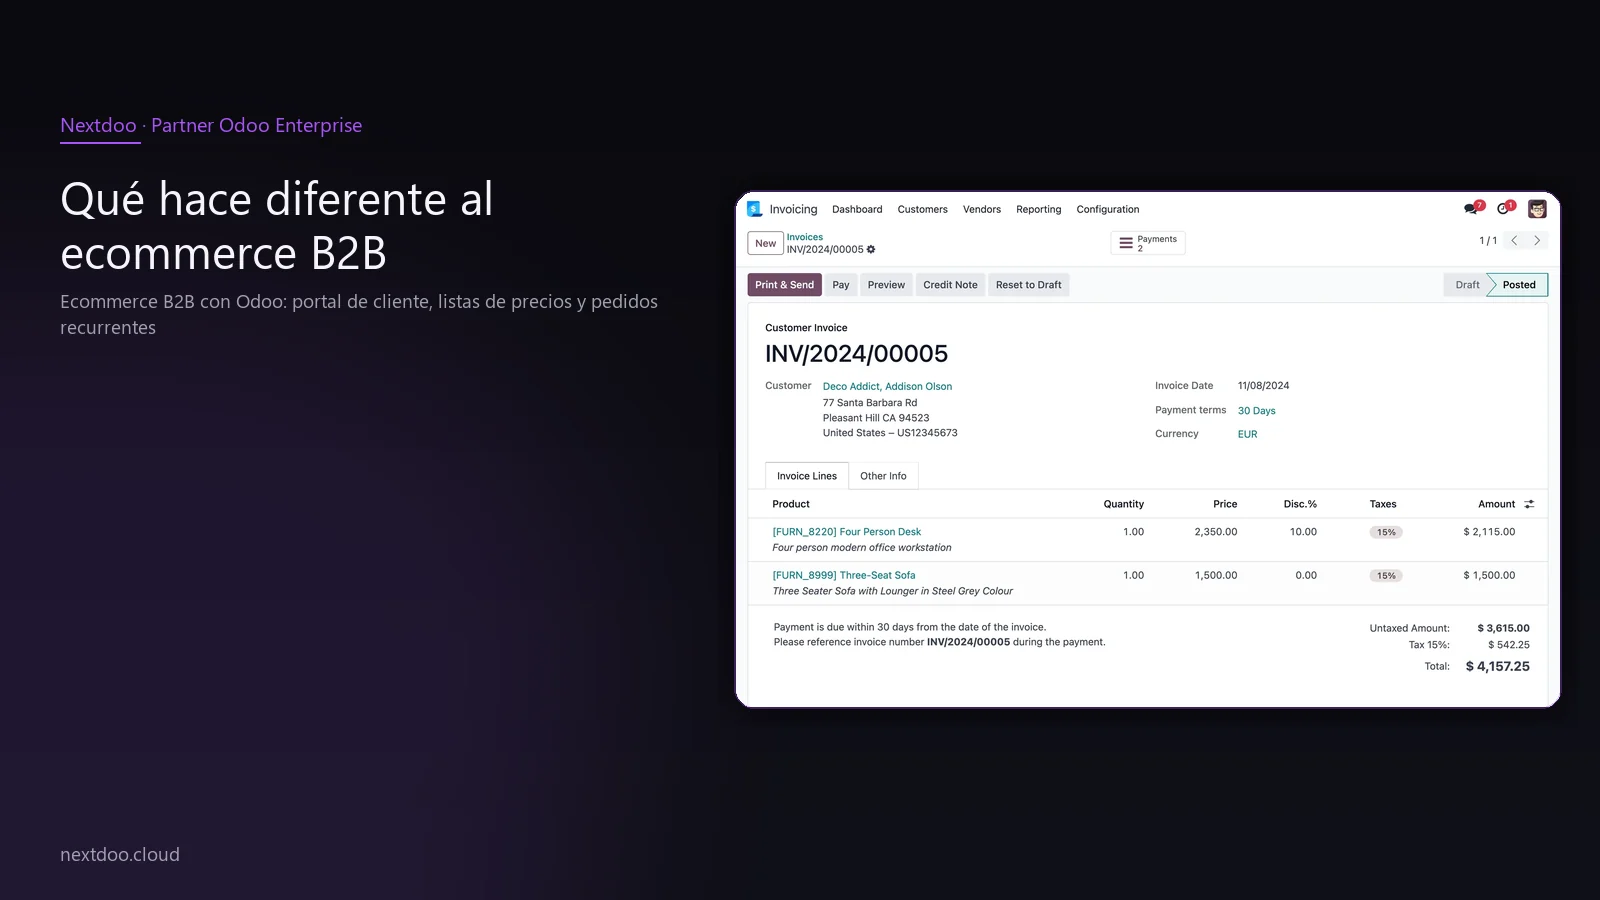The width and height of the screenshot is (1600, 900).
Task: Open the Invoicing app icon
Action: click(x=754, y=209)
